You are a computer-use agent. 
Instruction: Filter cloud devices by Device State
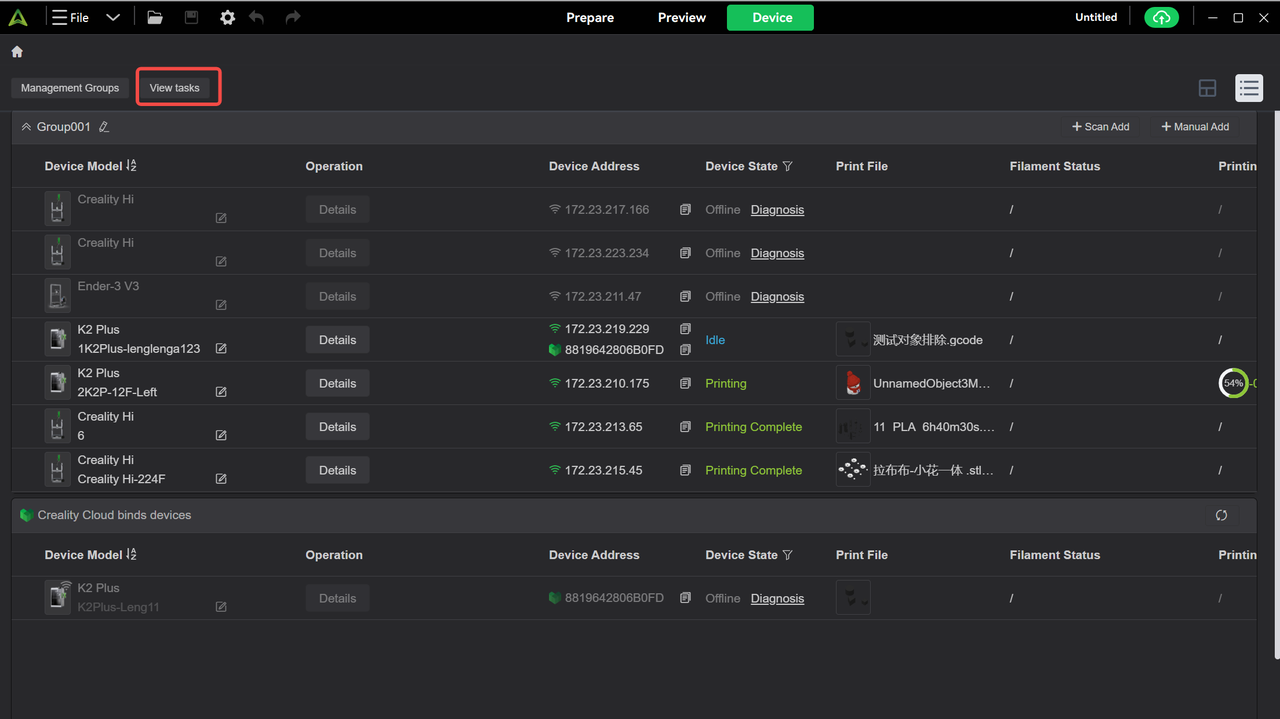787,555
